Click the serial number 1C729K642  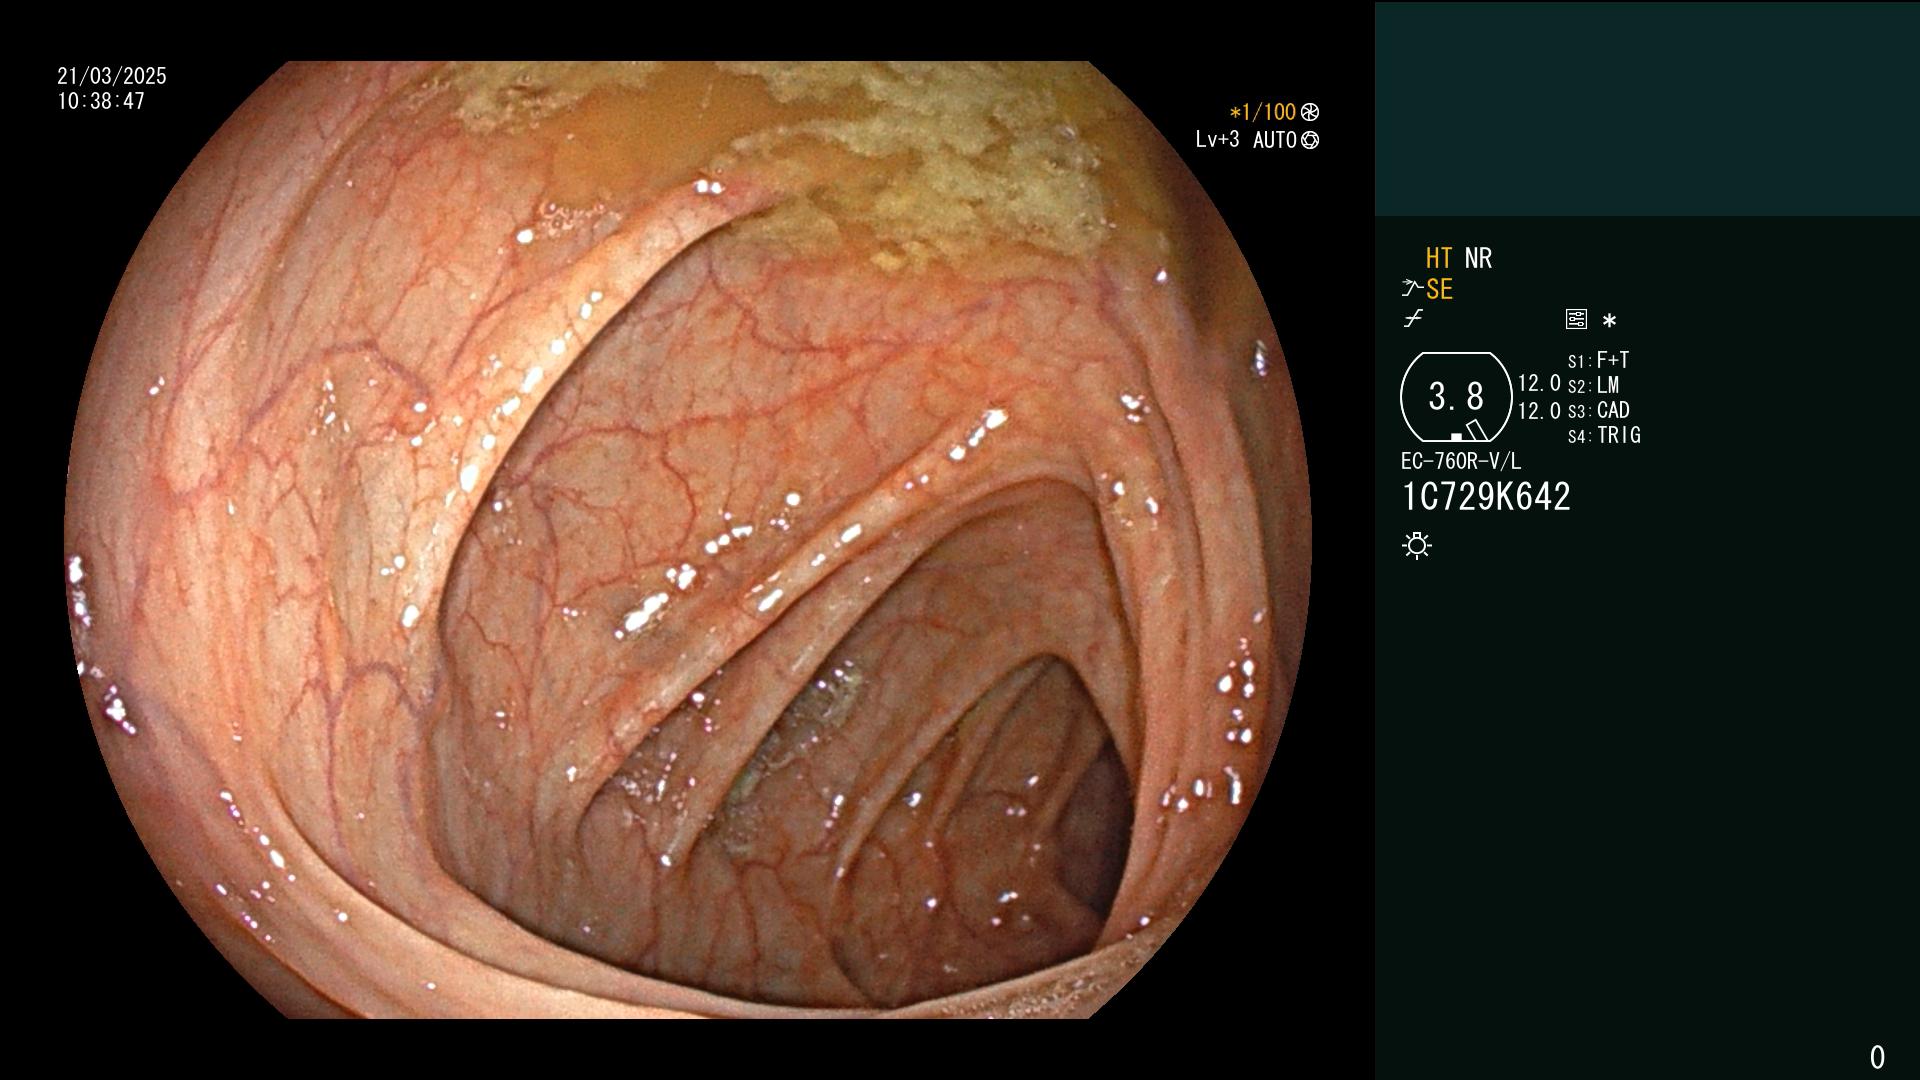[x=1486, y=497]
